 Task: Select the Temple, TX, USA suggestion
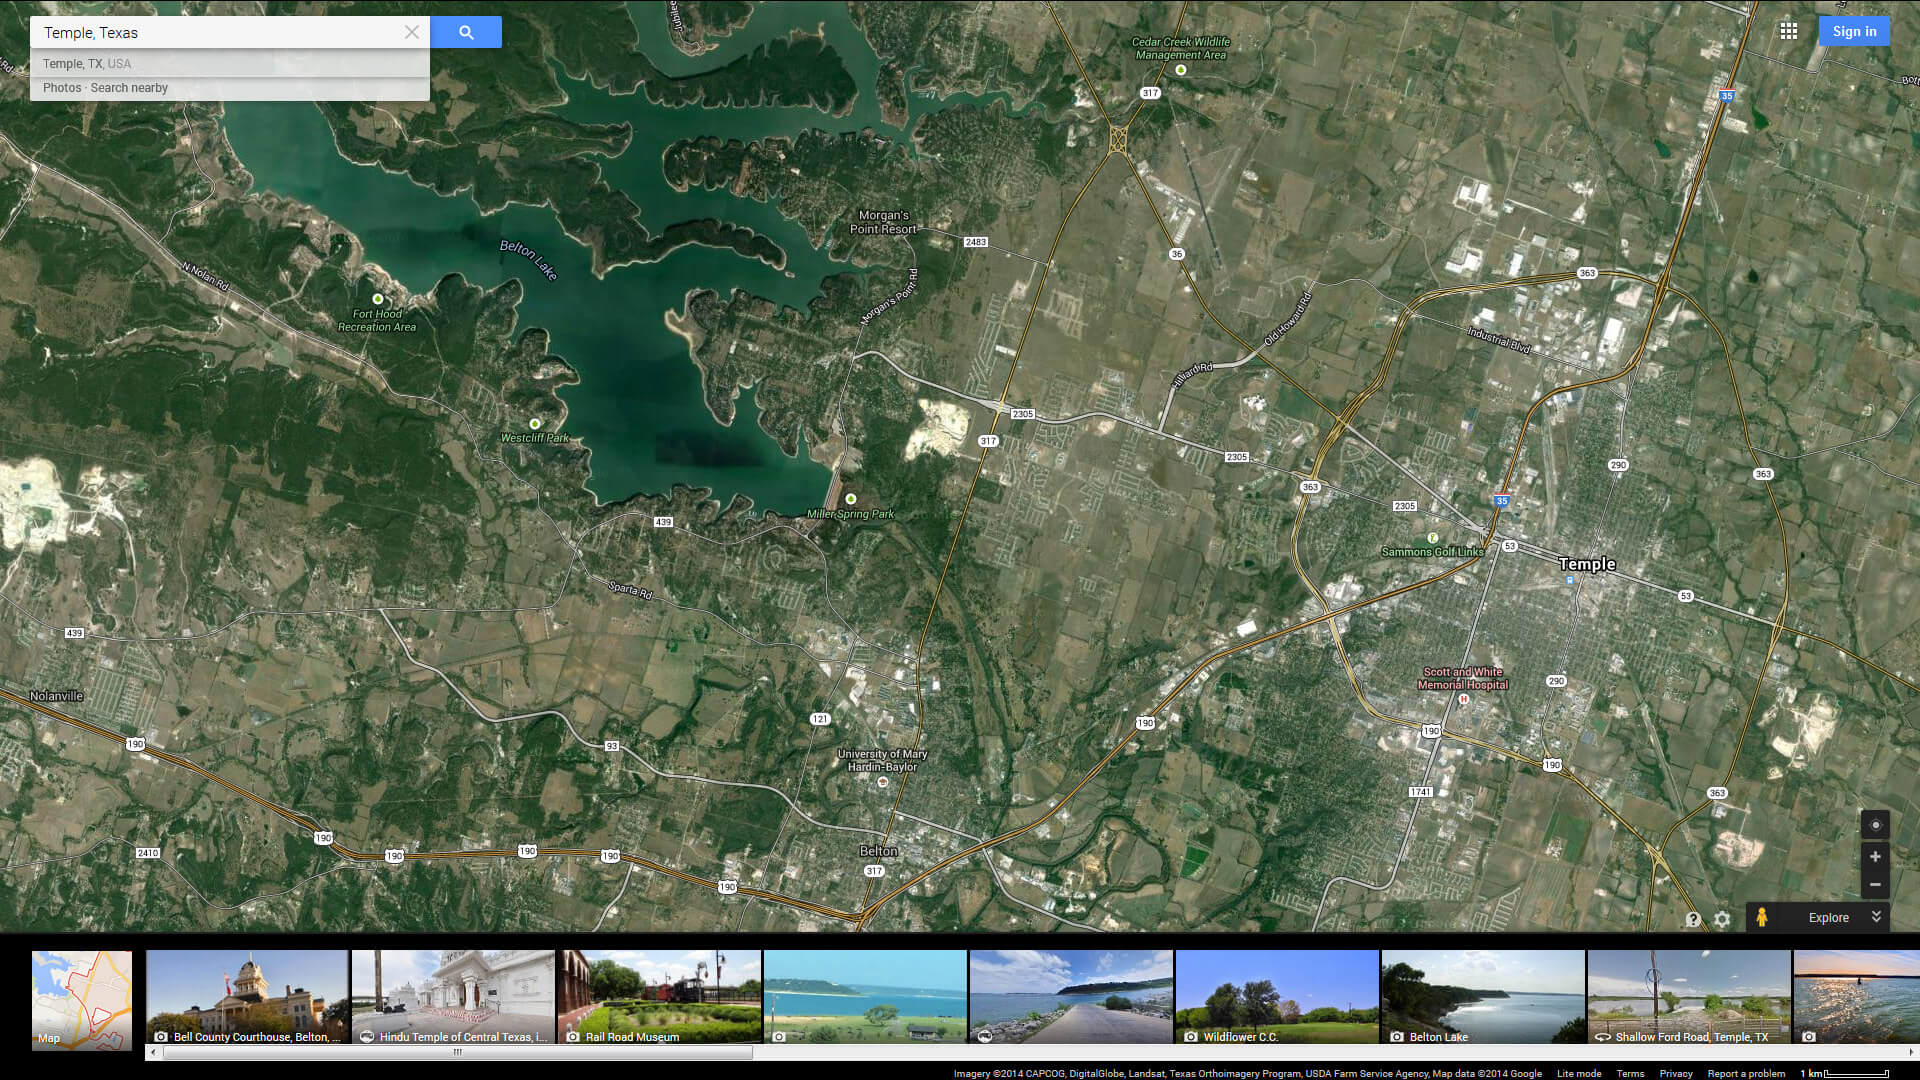click(87, 63)
